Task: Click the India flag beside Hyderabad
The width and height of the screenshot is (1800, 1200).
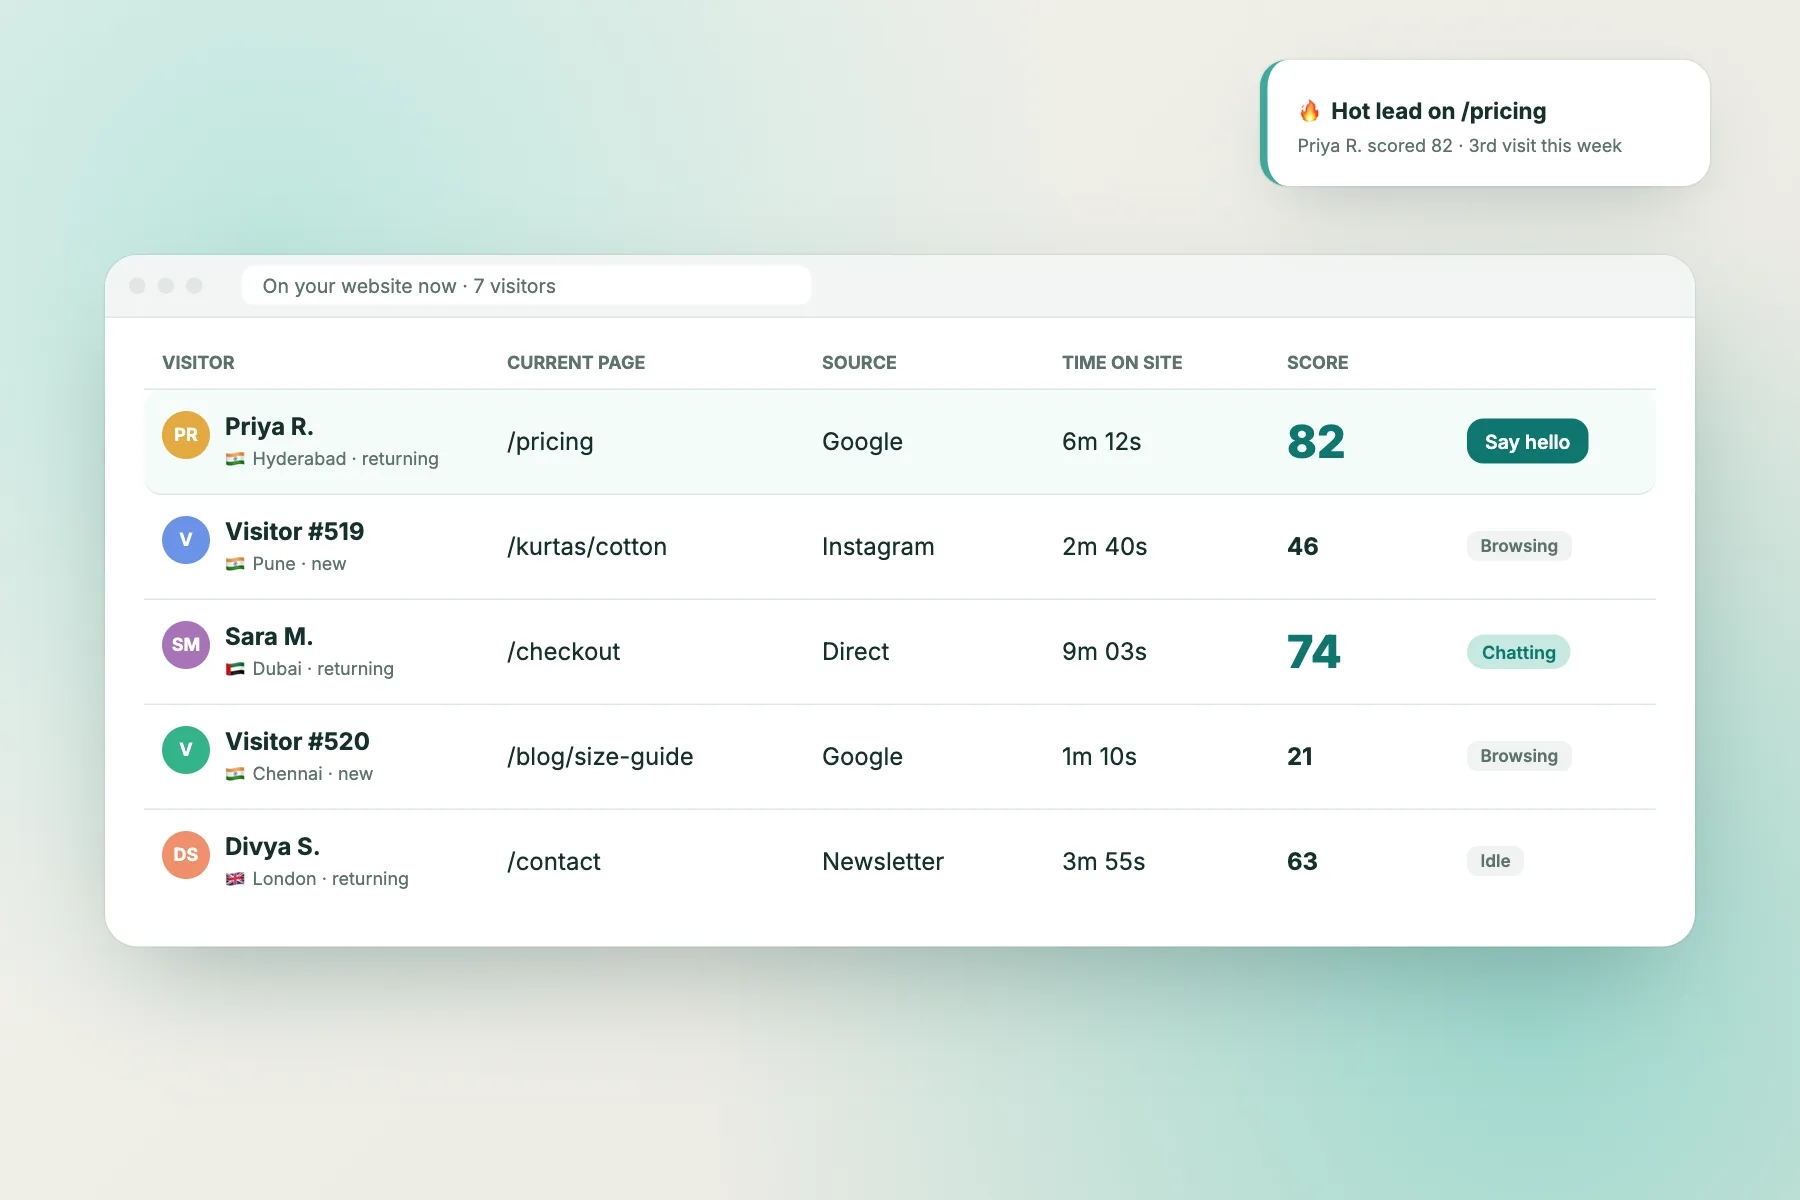Action: pos(235,459)
